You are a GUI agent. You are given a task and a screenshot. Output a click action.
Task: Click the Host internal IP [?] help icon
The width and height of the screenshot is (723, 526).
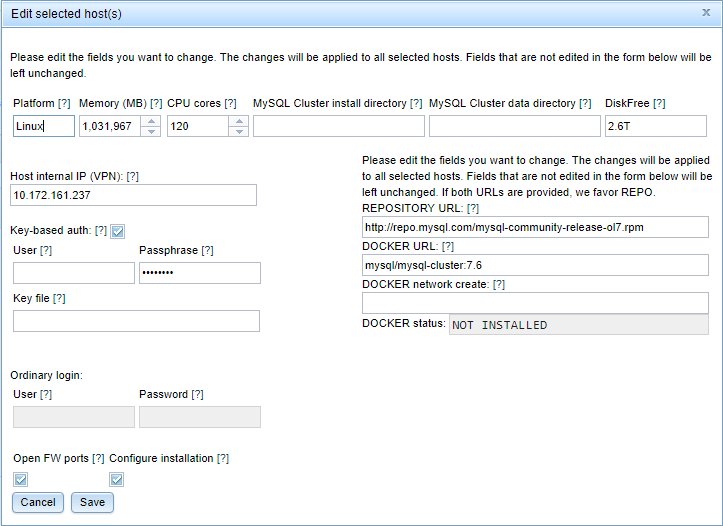pyautogui.click(x=133, y=176)
